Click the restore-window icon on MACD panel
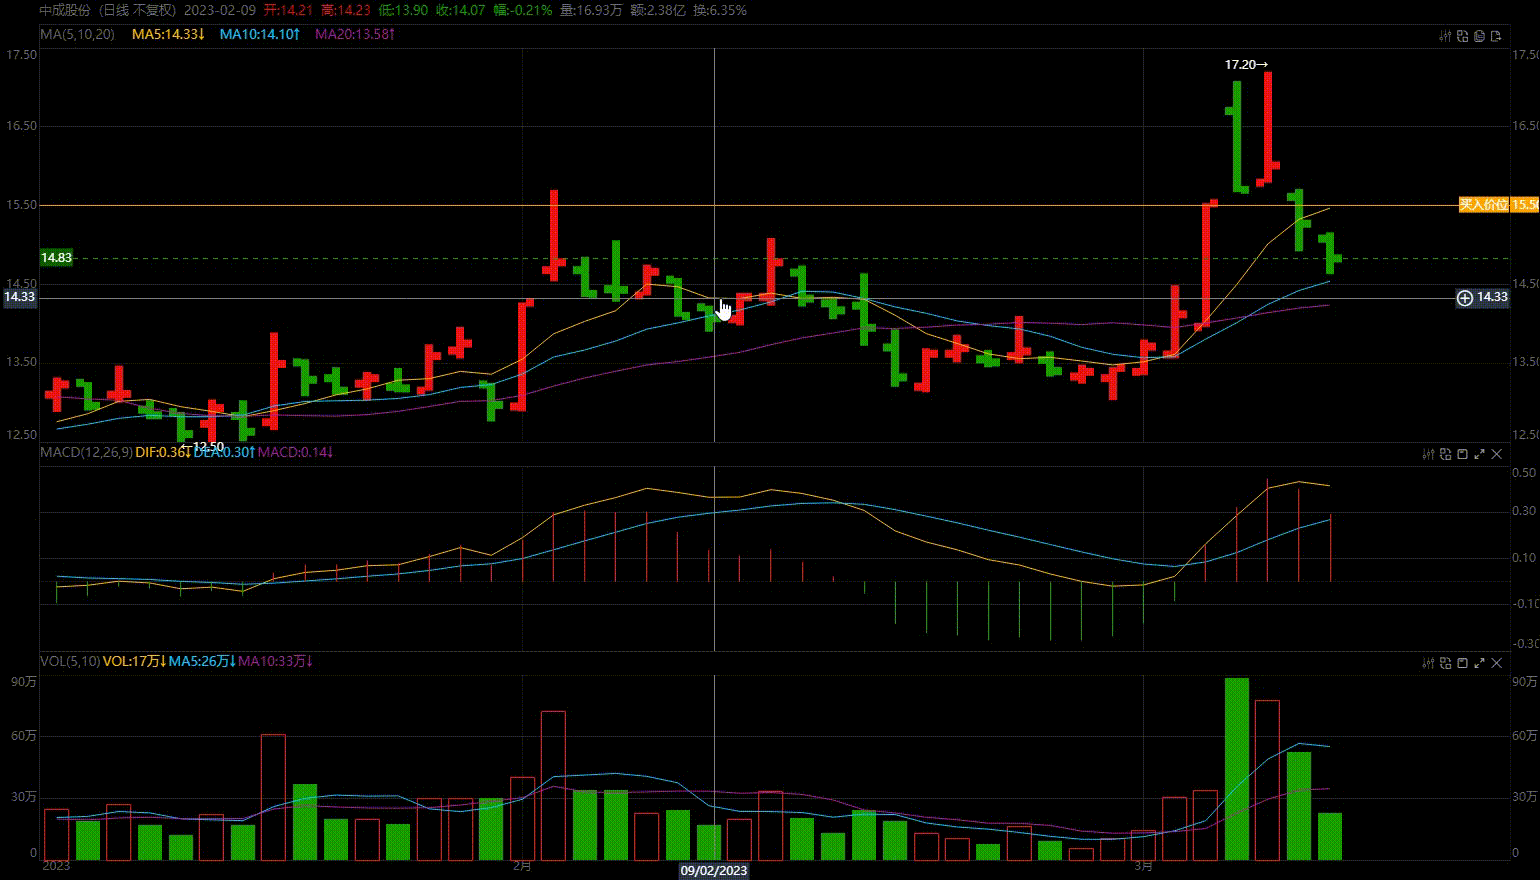 pyautogui.click(x=1462, y=454)
